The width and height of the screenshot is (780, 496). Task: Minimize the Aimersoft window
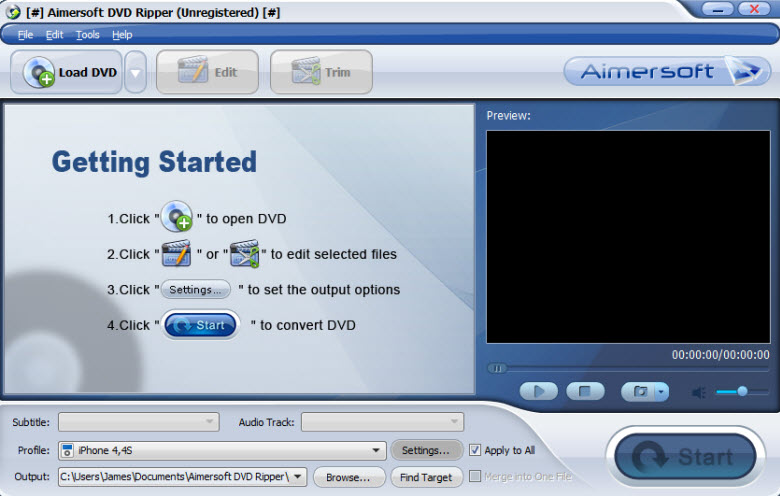(x=718, y=9)
